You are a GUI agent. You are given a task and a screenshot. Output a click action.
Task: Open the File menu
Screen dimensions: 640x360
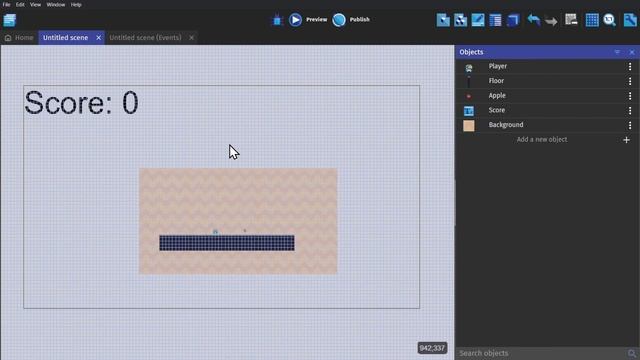(6, 4)
